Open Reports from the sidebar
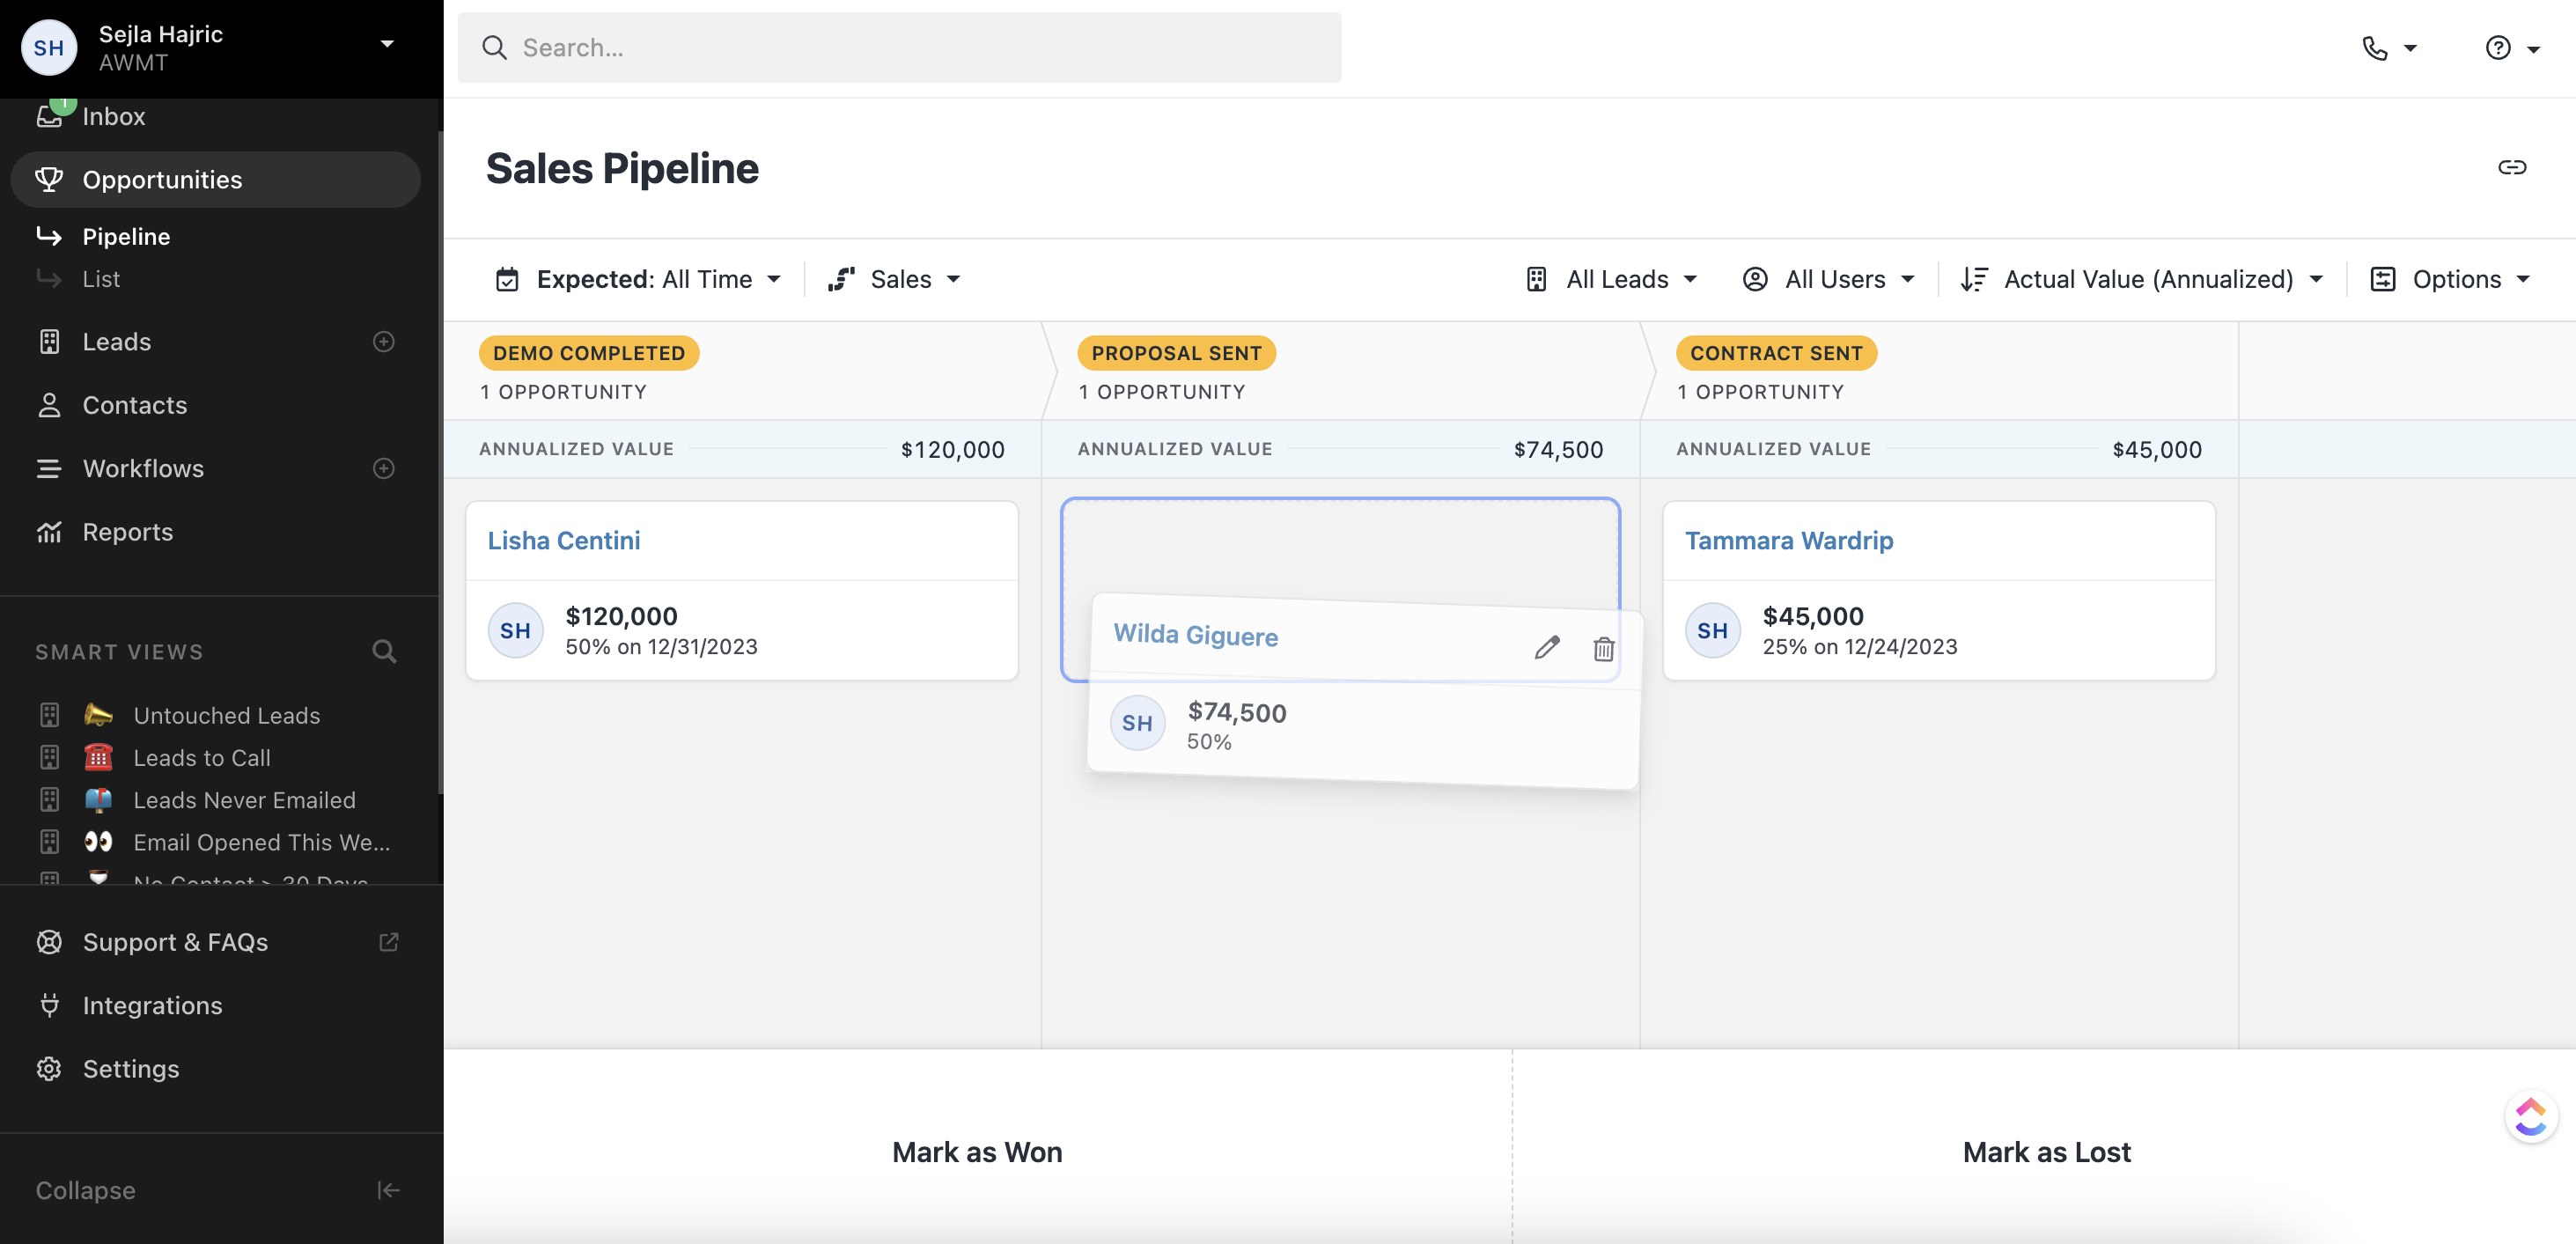The height and width of the screenshot is (1244, 2576). click(x=128, y=531)
